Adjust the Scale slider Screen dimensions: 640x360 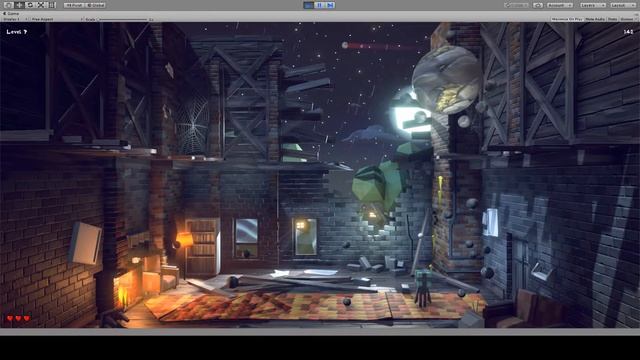[x=122, y=19]
